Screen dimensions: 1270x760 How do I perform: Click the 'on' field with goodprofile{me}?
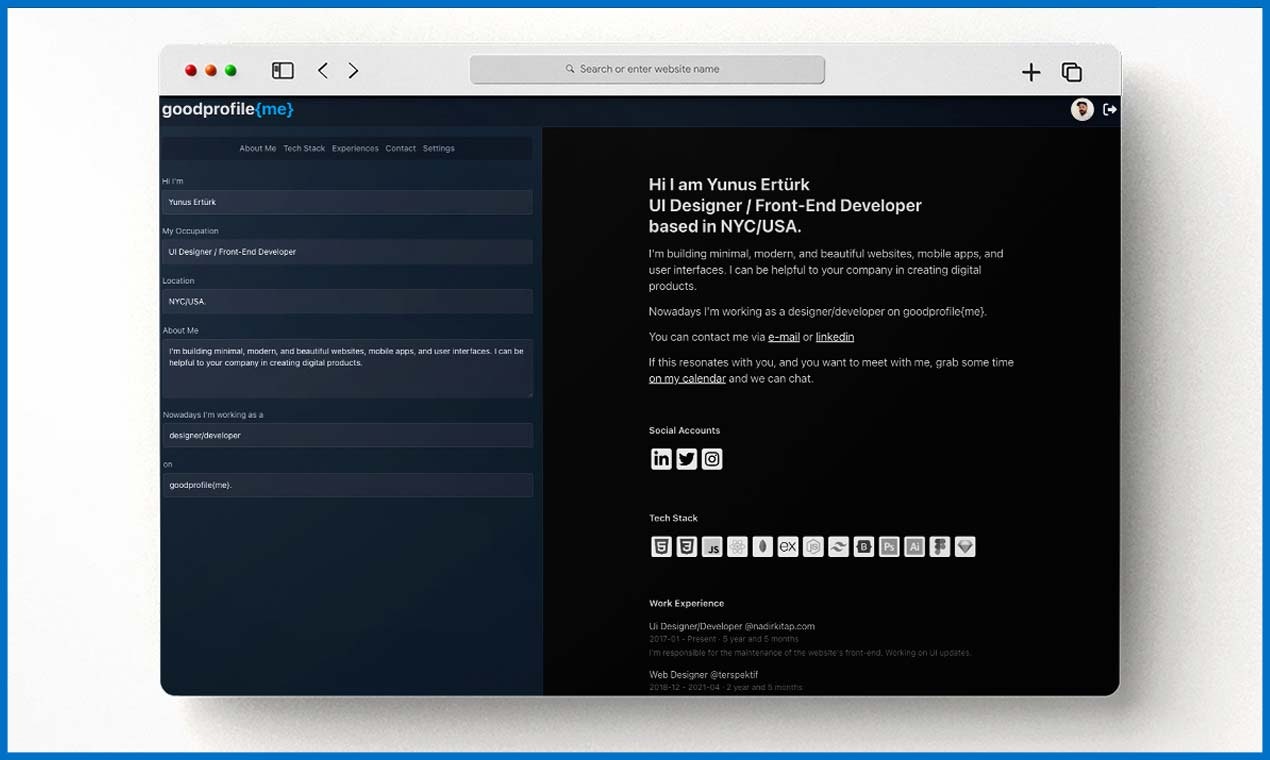347,485
